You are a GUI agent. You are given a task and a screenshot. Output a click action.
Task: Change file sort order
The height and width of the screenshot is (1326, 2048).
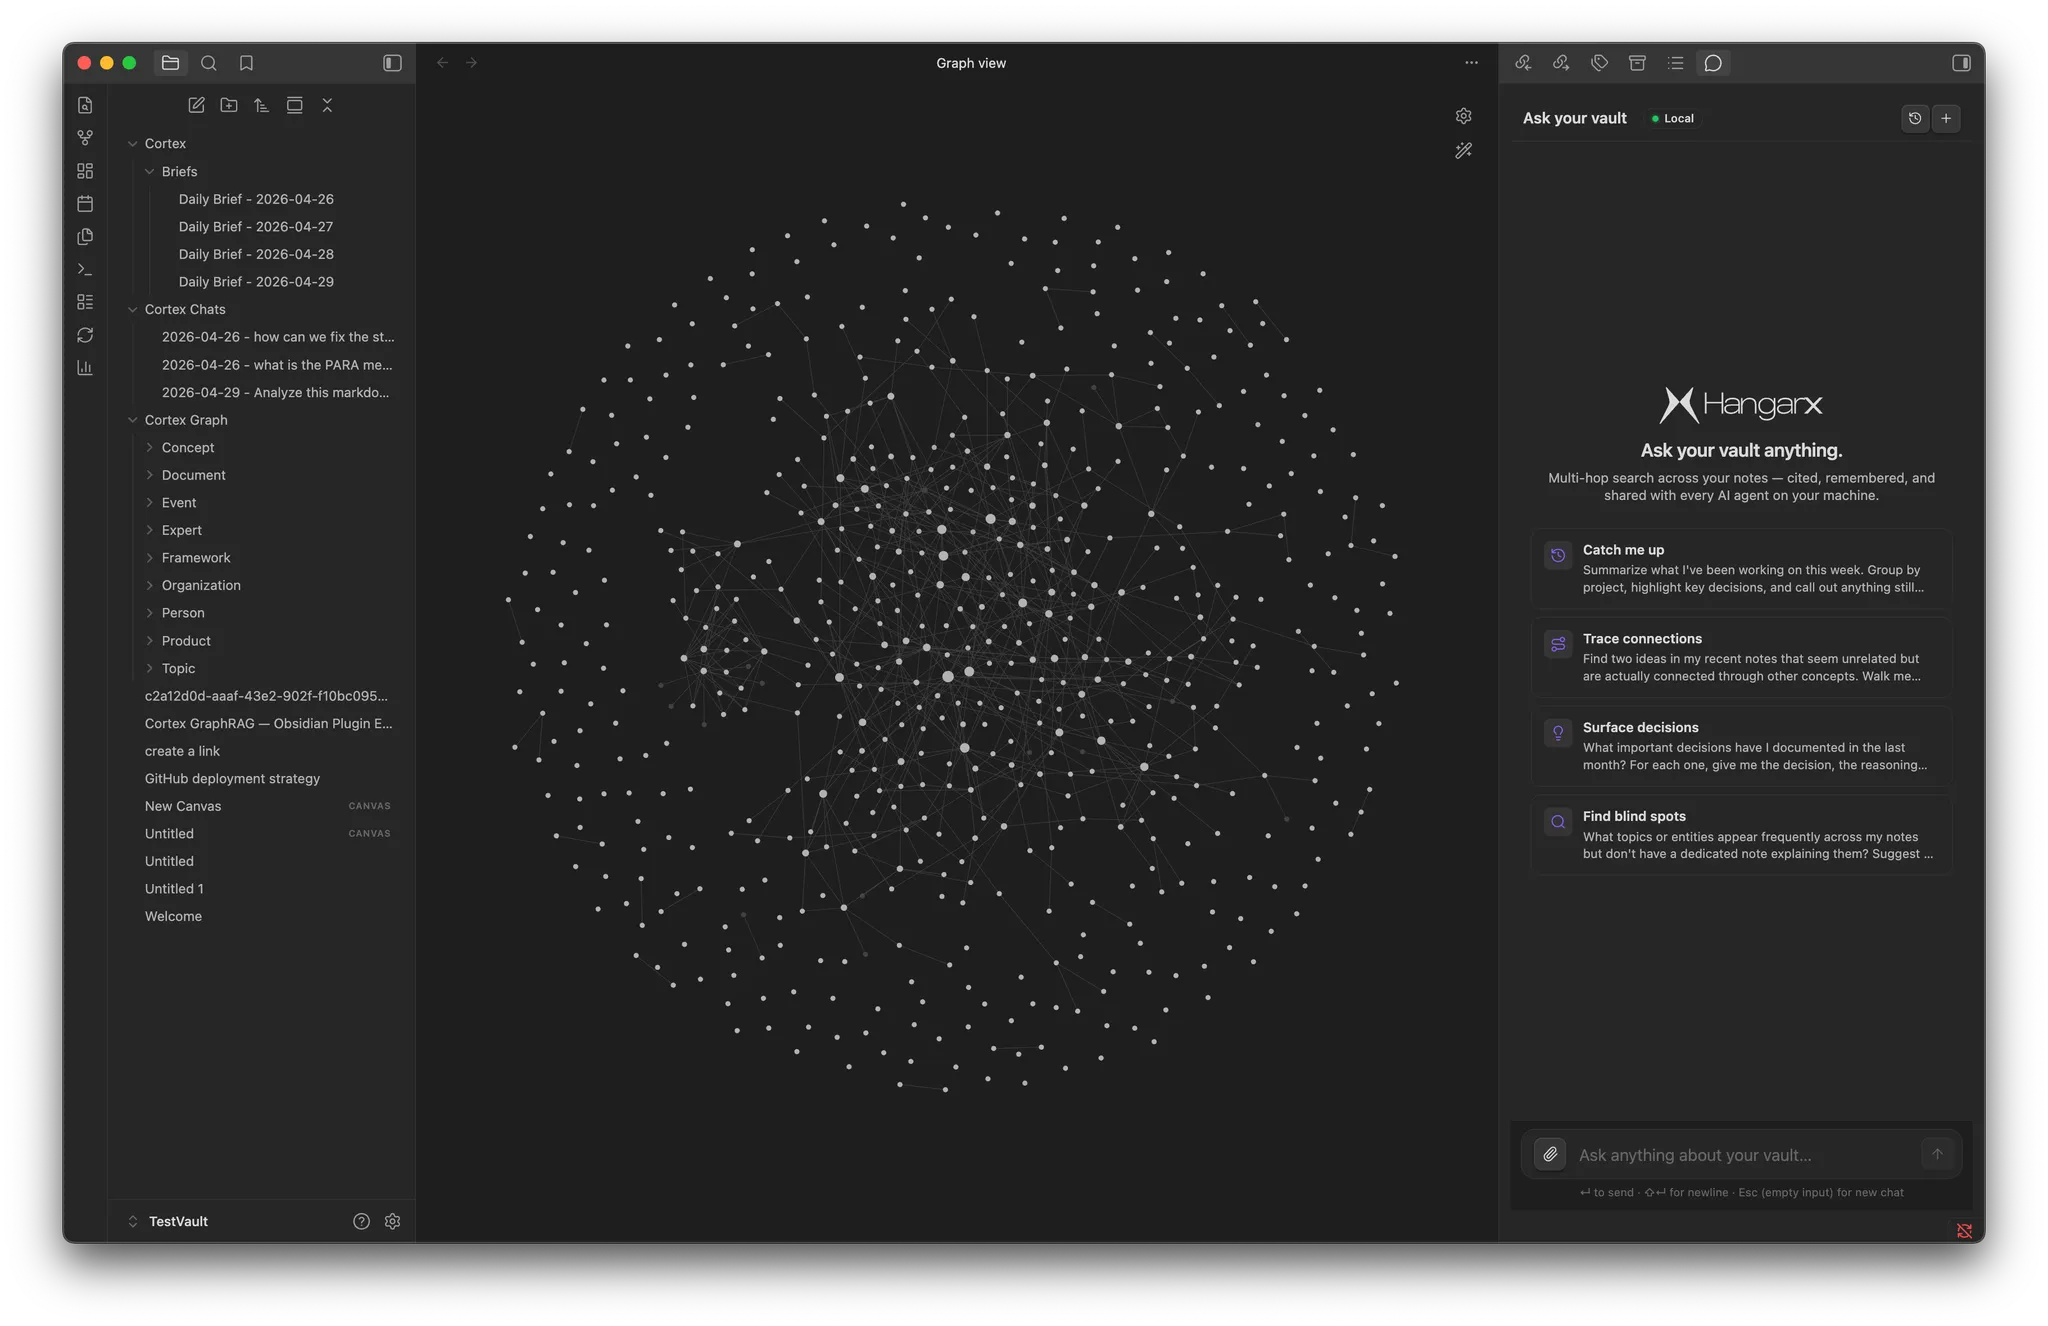[261, 105]
